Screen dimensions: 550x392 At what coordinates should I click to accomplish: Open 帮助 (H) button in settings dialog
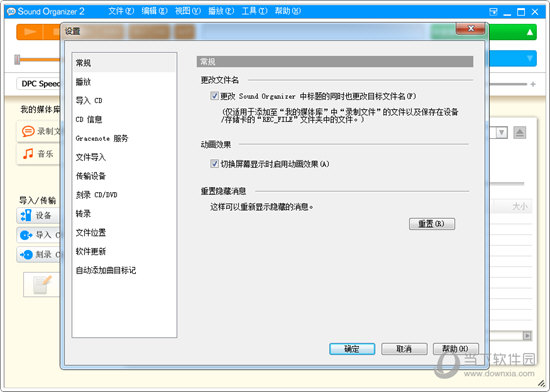(456, 349)
